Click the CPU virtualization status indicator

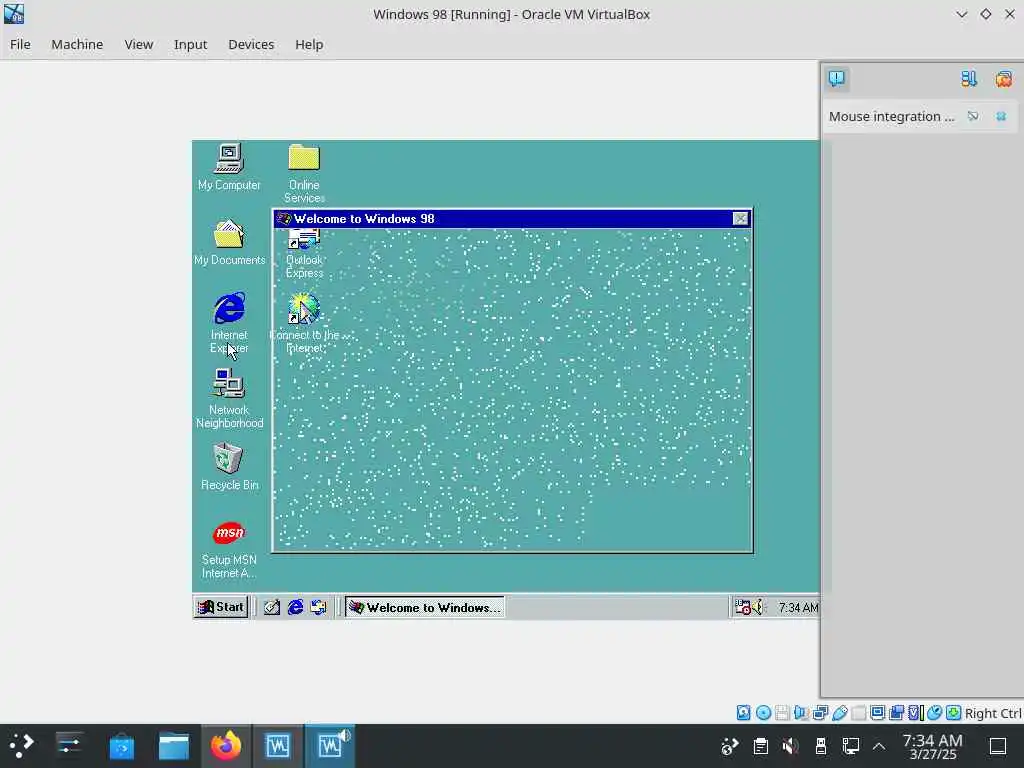pos(916,712)
